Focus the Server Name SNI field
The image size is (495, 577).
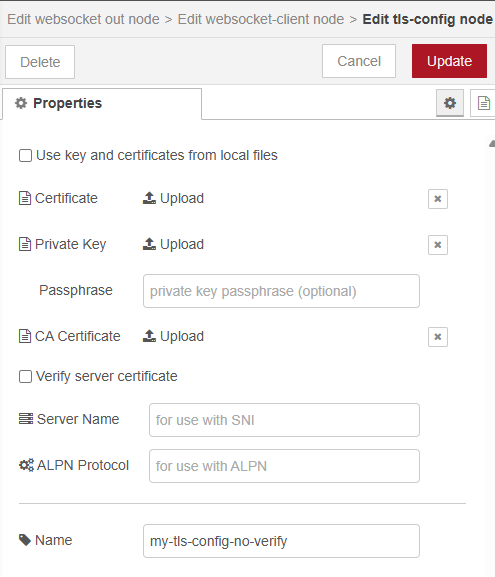coord(284,420)
